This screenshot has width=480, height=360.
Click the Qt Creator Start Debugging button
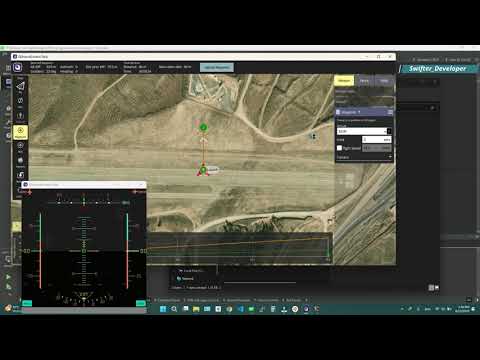point(8,286)
